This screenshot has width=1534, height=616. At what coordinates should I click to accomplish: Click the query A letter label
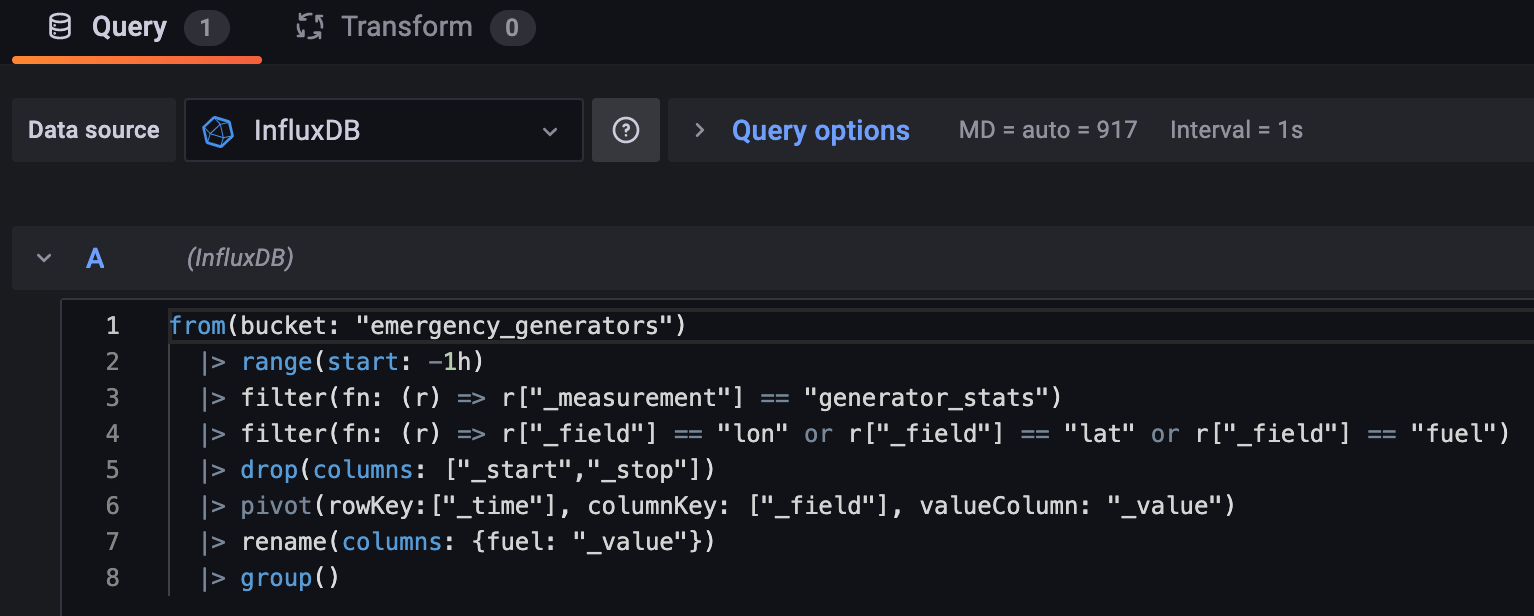click(95, 257)
